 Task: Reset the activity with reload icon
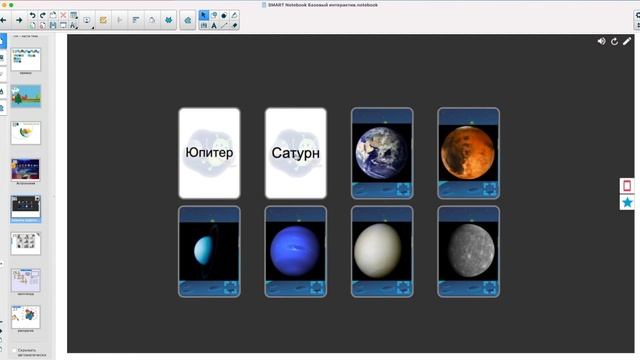point(614,41)
